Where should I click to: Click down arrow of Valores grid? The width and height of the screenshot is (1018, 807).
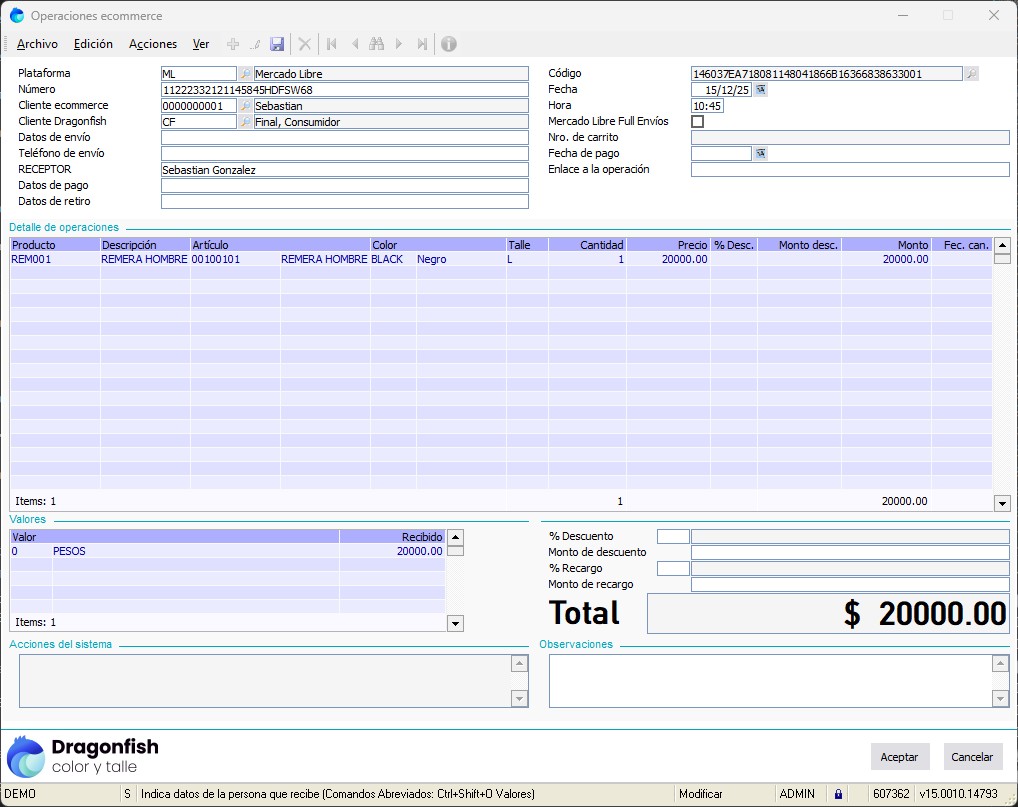[455, 623]
